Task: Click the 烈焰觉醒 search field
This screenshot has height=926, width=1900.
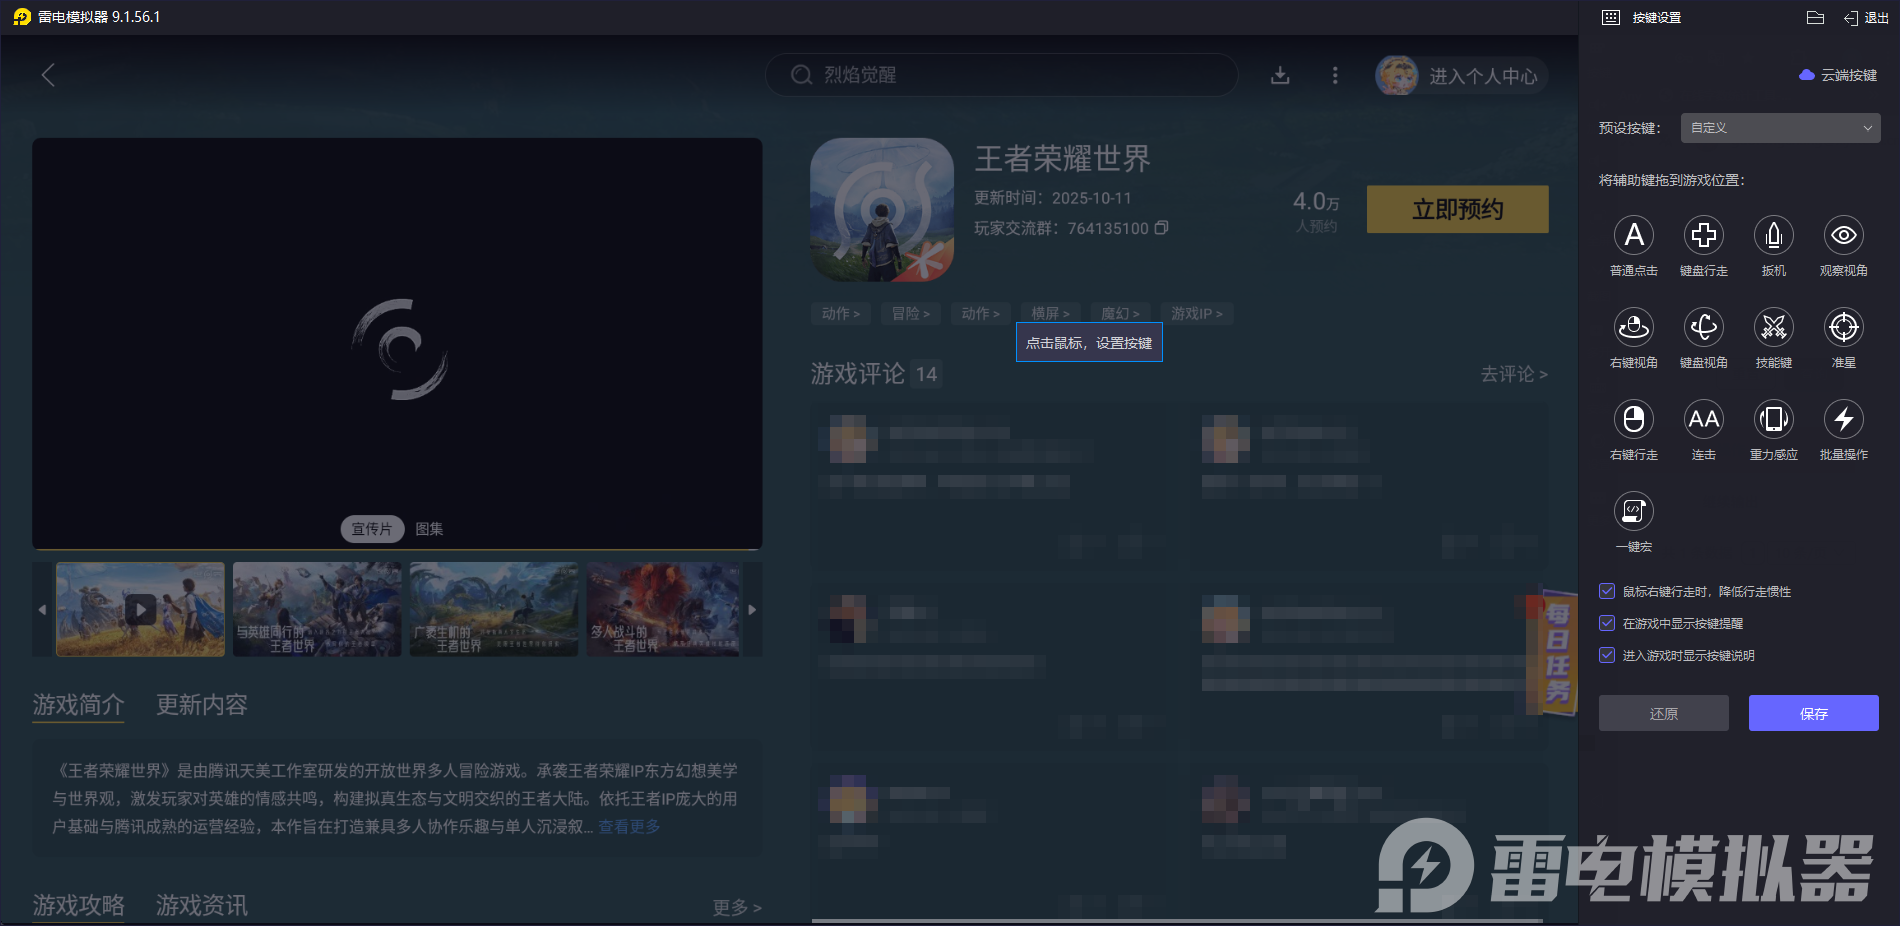Action: pyautogui.click(x=1002, y=75)
